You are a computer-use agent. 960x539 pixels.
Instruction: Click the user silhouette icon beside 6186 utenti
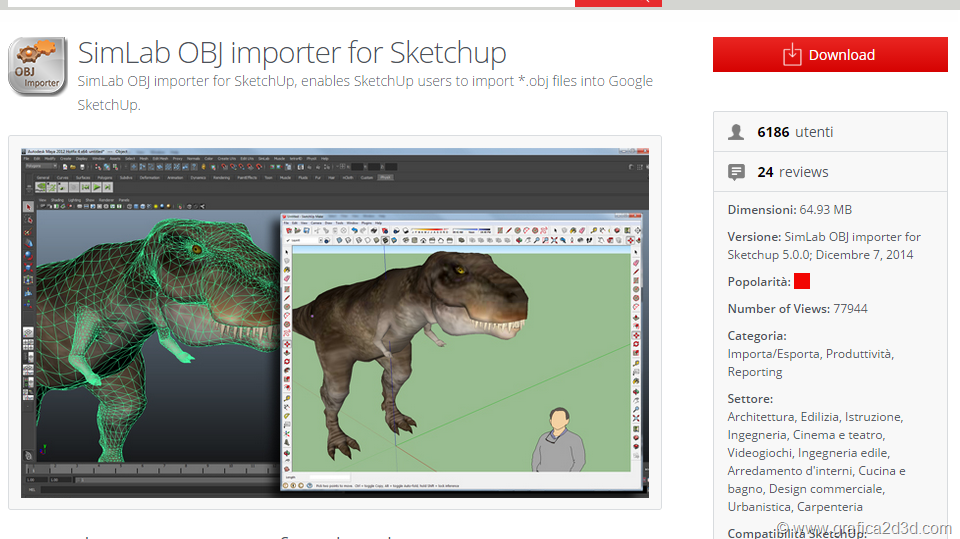coord(737,132)
